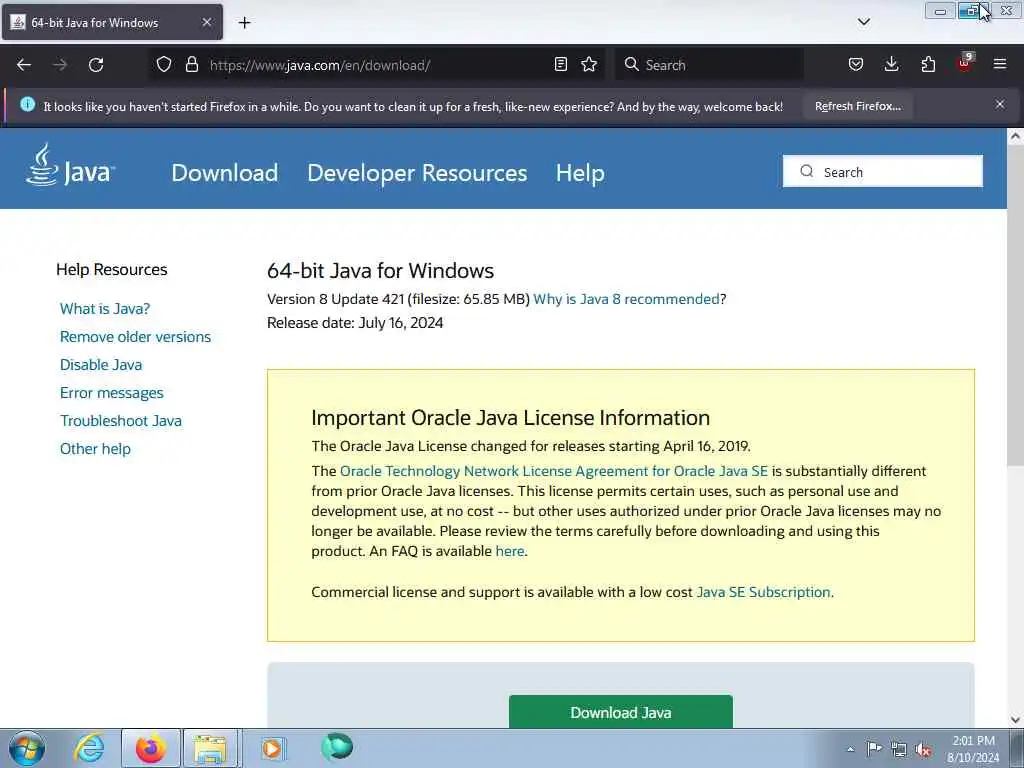Image resolution: width=1024 pixels, height=768 pixels.
Task: Open Oracle Technology Network License Agreement link
Action: pyautogui.click(x=554, y=472)
